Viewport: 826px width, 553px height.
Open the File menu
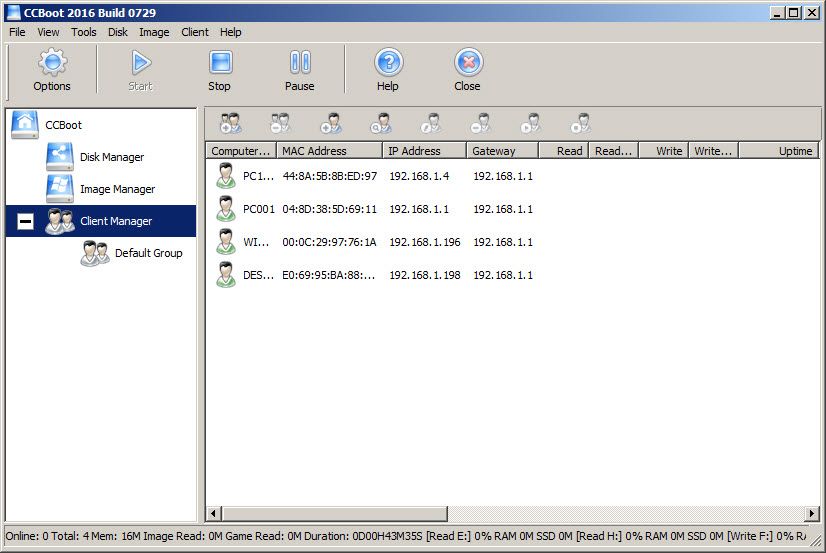click(x=17, y=32)
